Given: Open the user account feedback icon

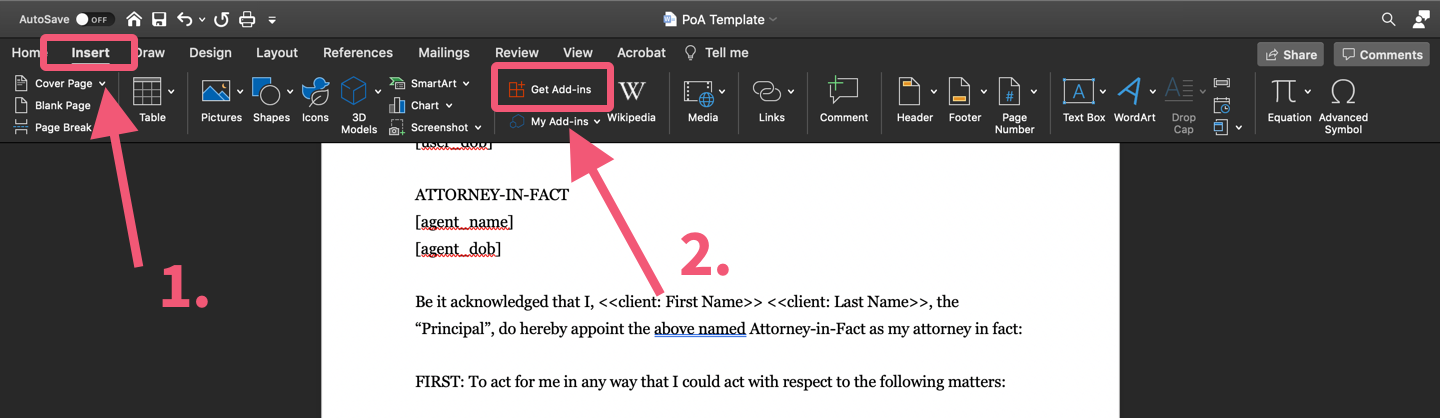Looking at the screenshot, I should tap(1420, 19).
